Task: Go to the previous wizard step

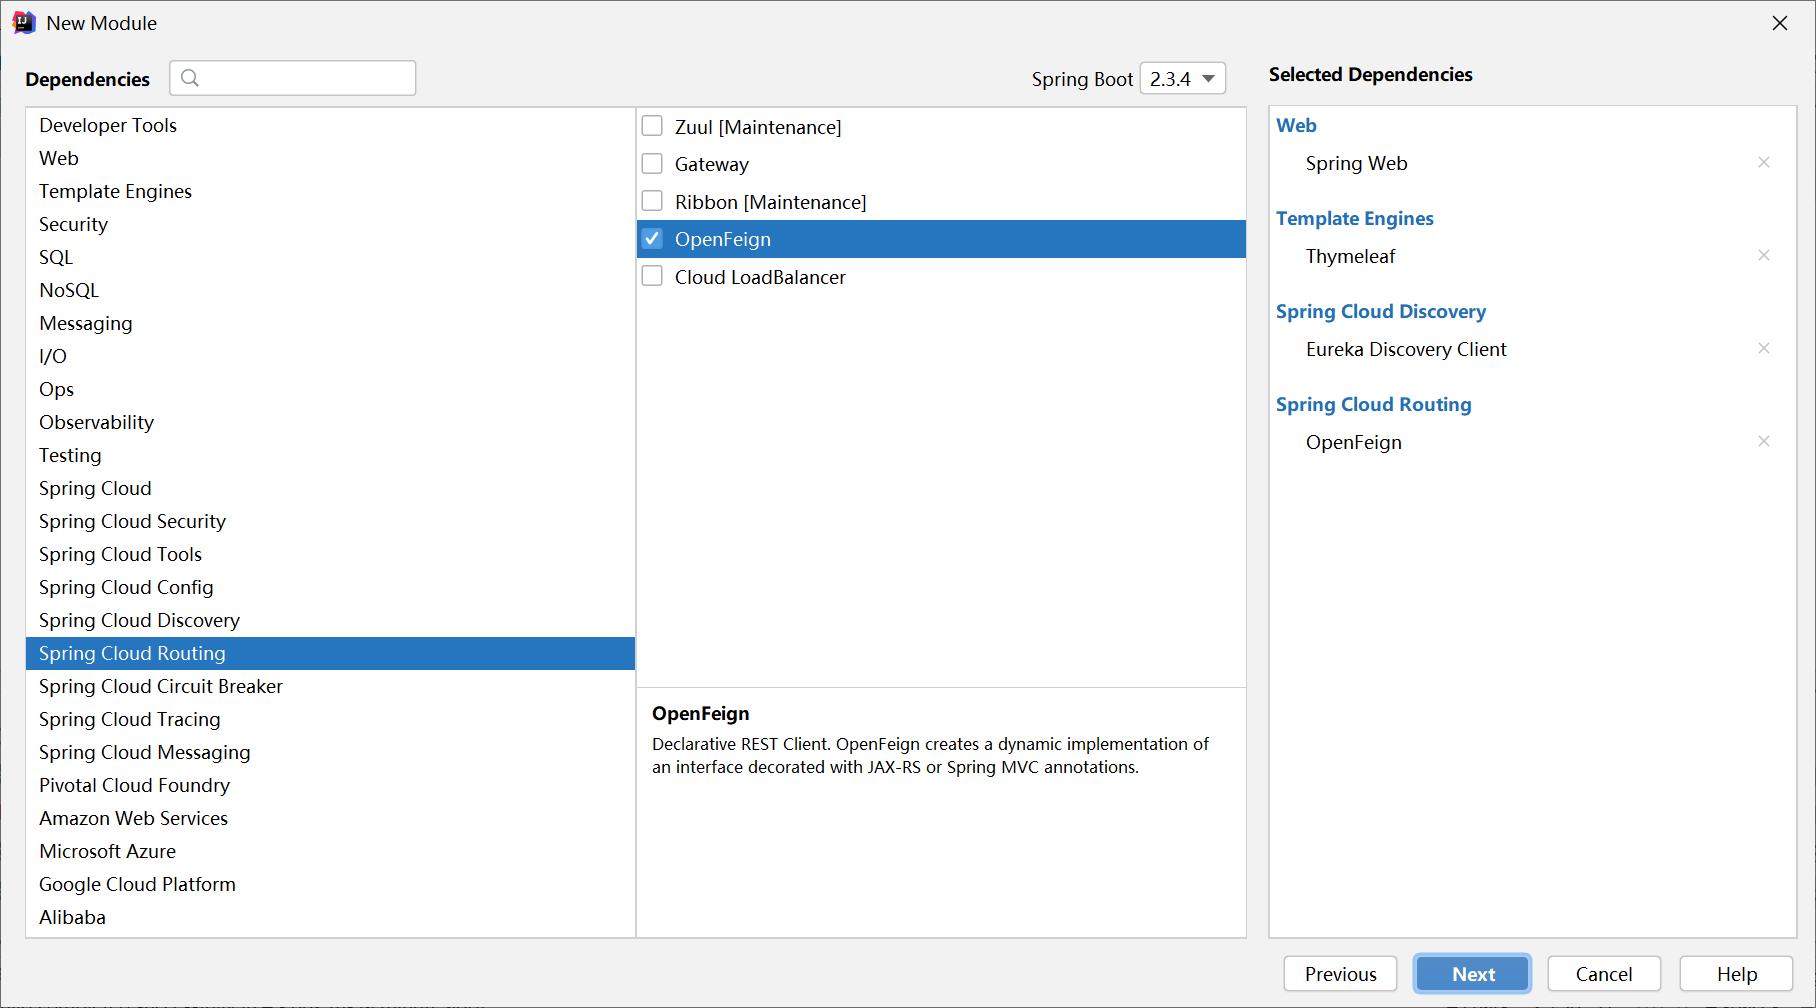Action: tap(1340, 974)
